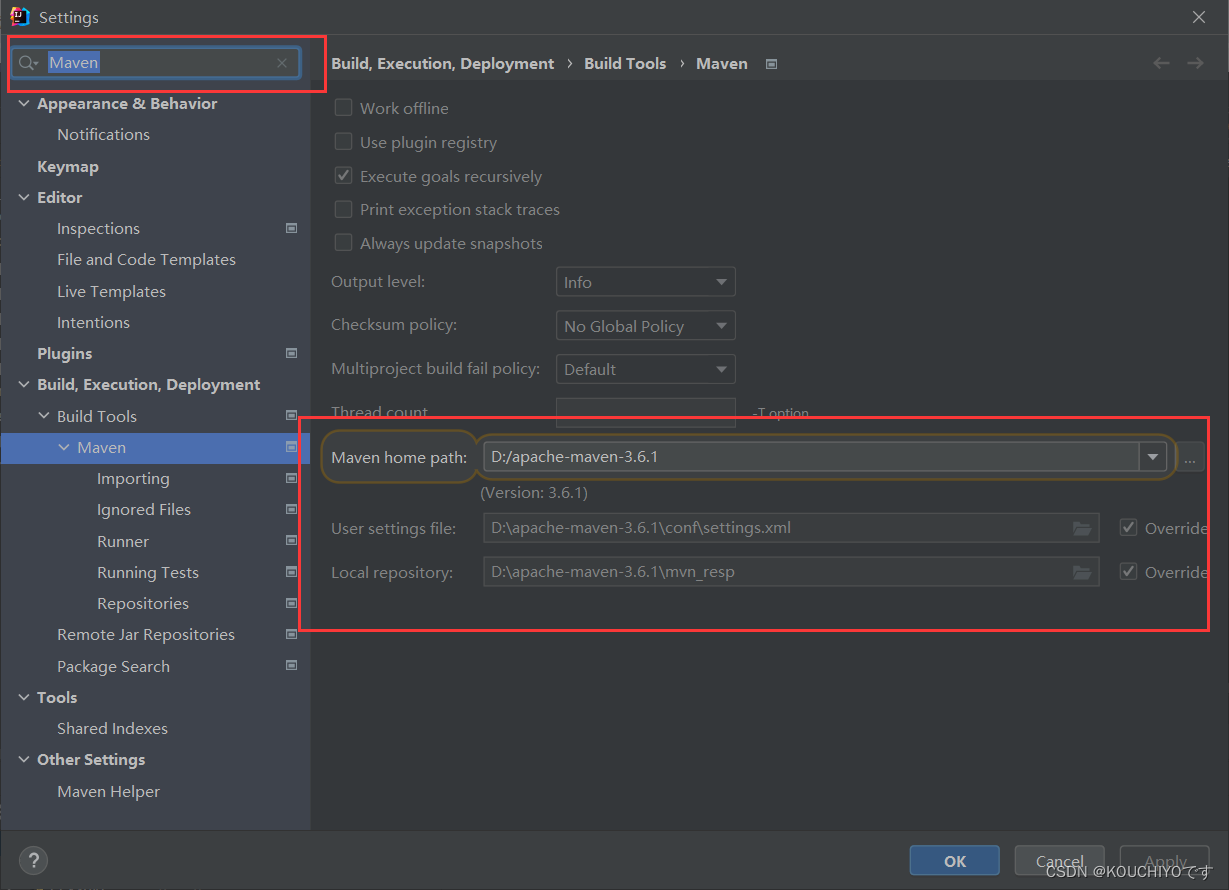Open help with the question mark icon
The height and width of the screenshot is (890, 1229).
point(33,860)
